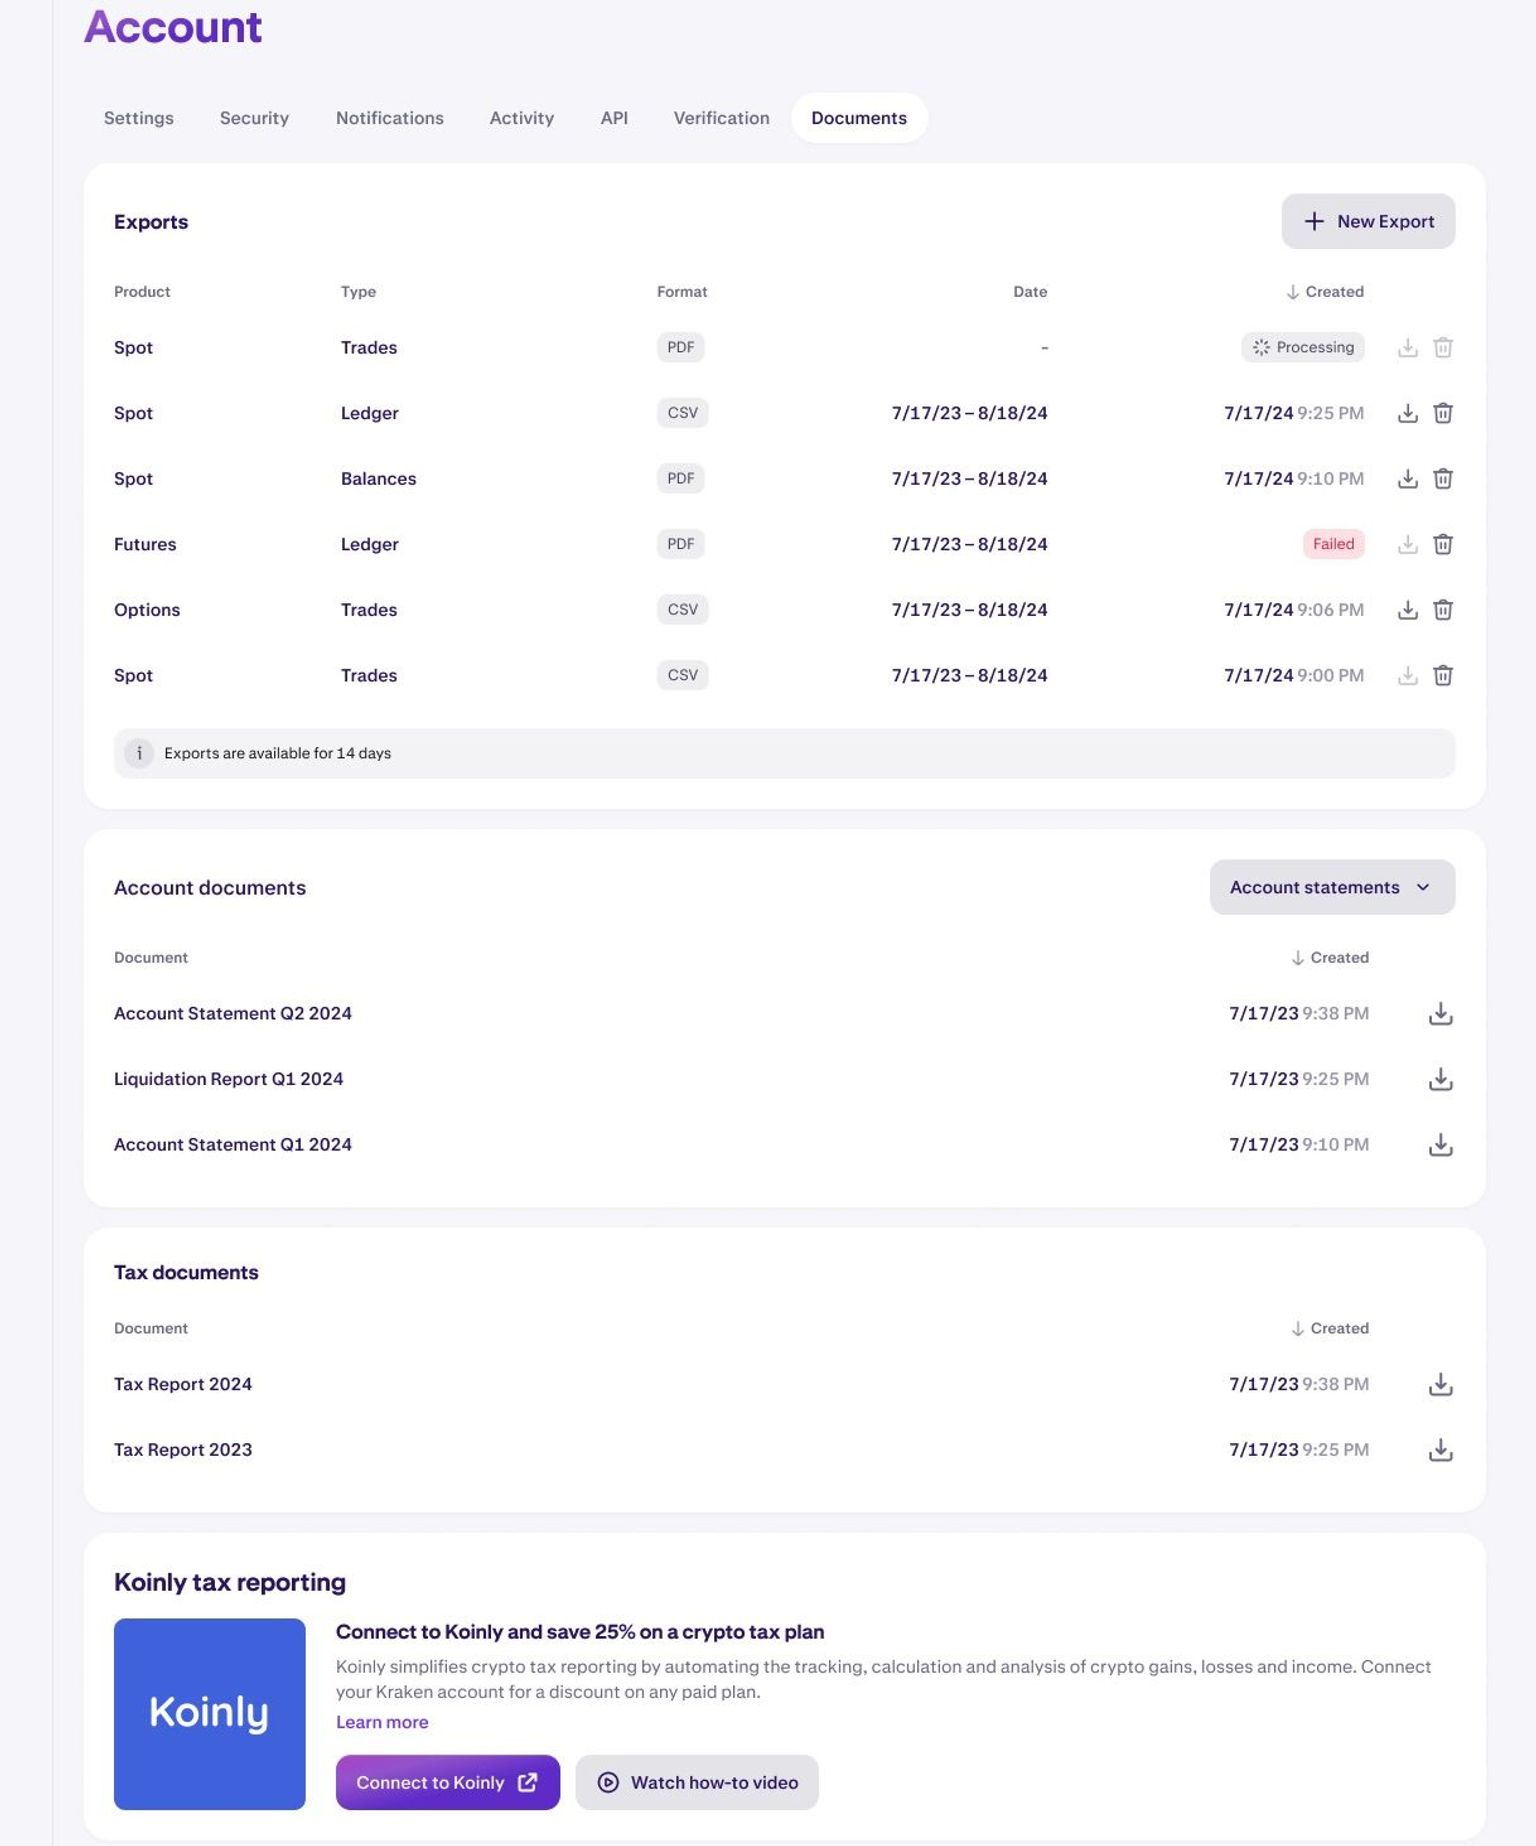Open the Notifications tab
The width and height of the screenshot is (1536, 1846).
[390, 118]
